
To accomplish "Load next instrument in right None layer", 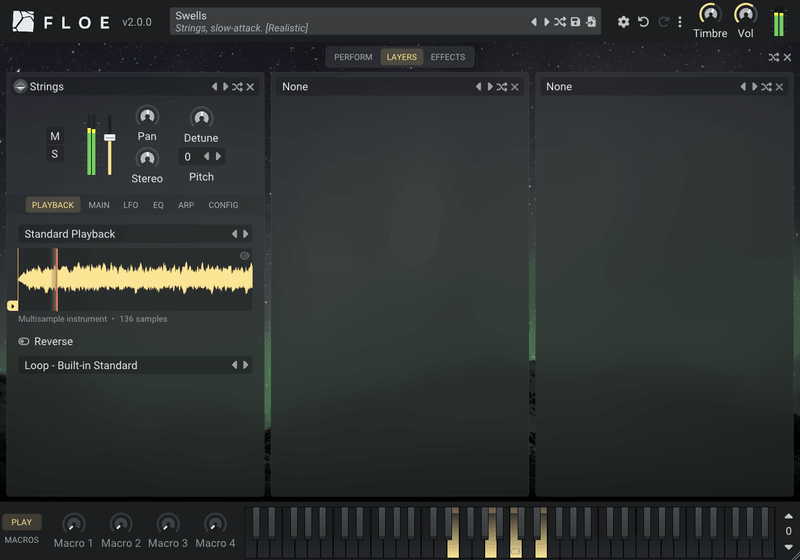I will click(x=755, y=87).
